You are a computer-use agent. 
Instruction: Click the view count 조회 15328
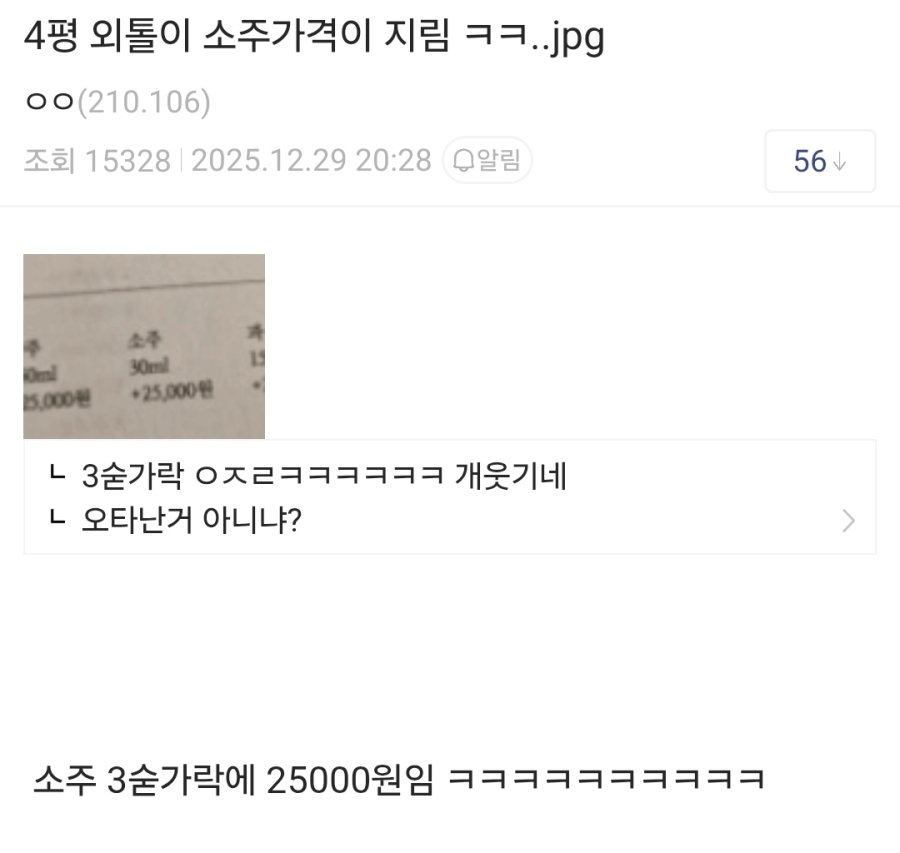[98, 160]
